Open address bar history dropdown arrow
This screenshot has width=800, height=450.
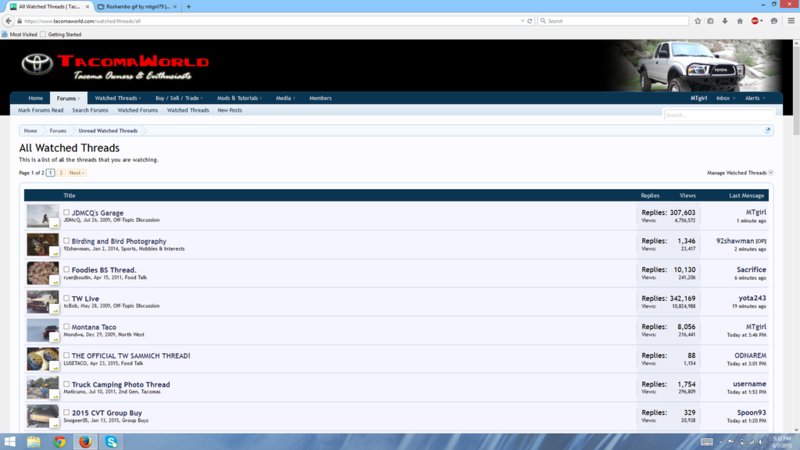[522, 21]
